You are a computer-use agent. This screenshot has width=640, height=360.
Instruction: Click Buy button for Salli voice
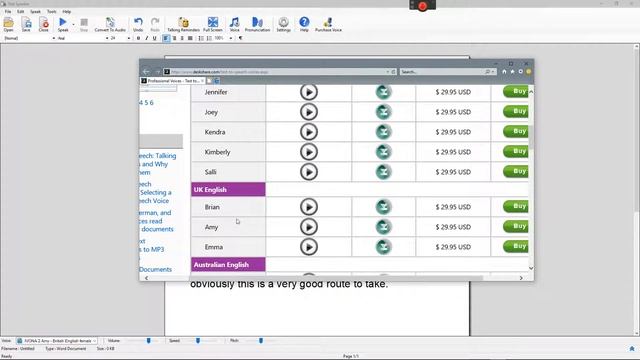[x=516, y=171]
